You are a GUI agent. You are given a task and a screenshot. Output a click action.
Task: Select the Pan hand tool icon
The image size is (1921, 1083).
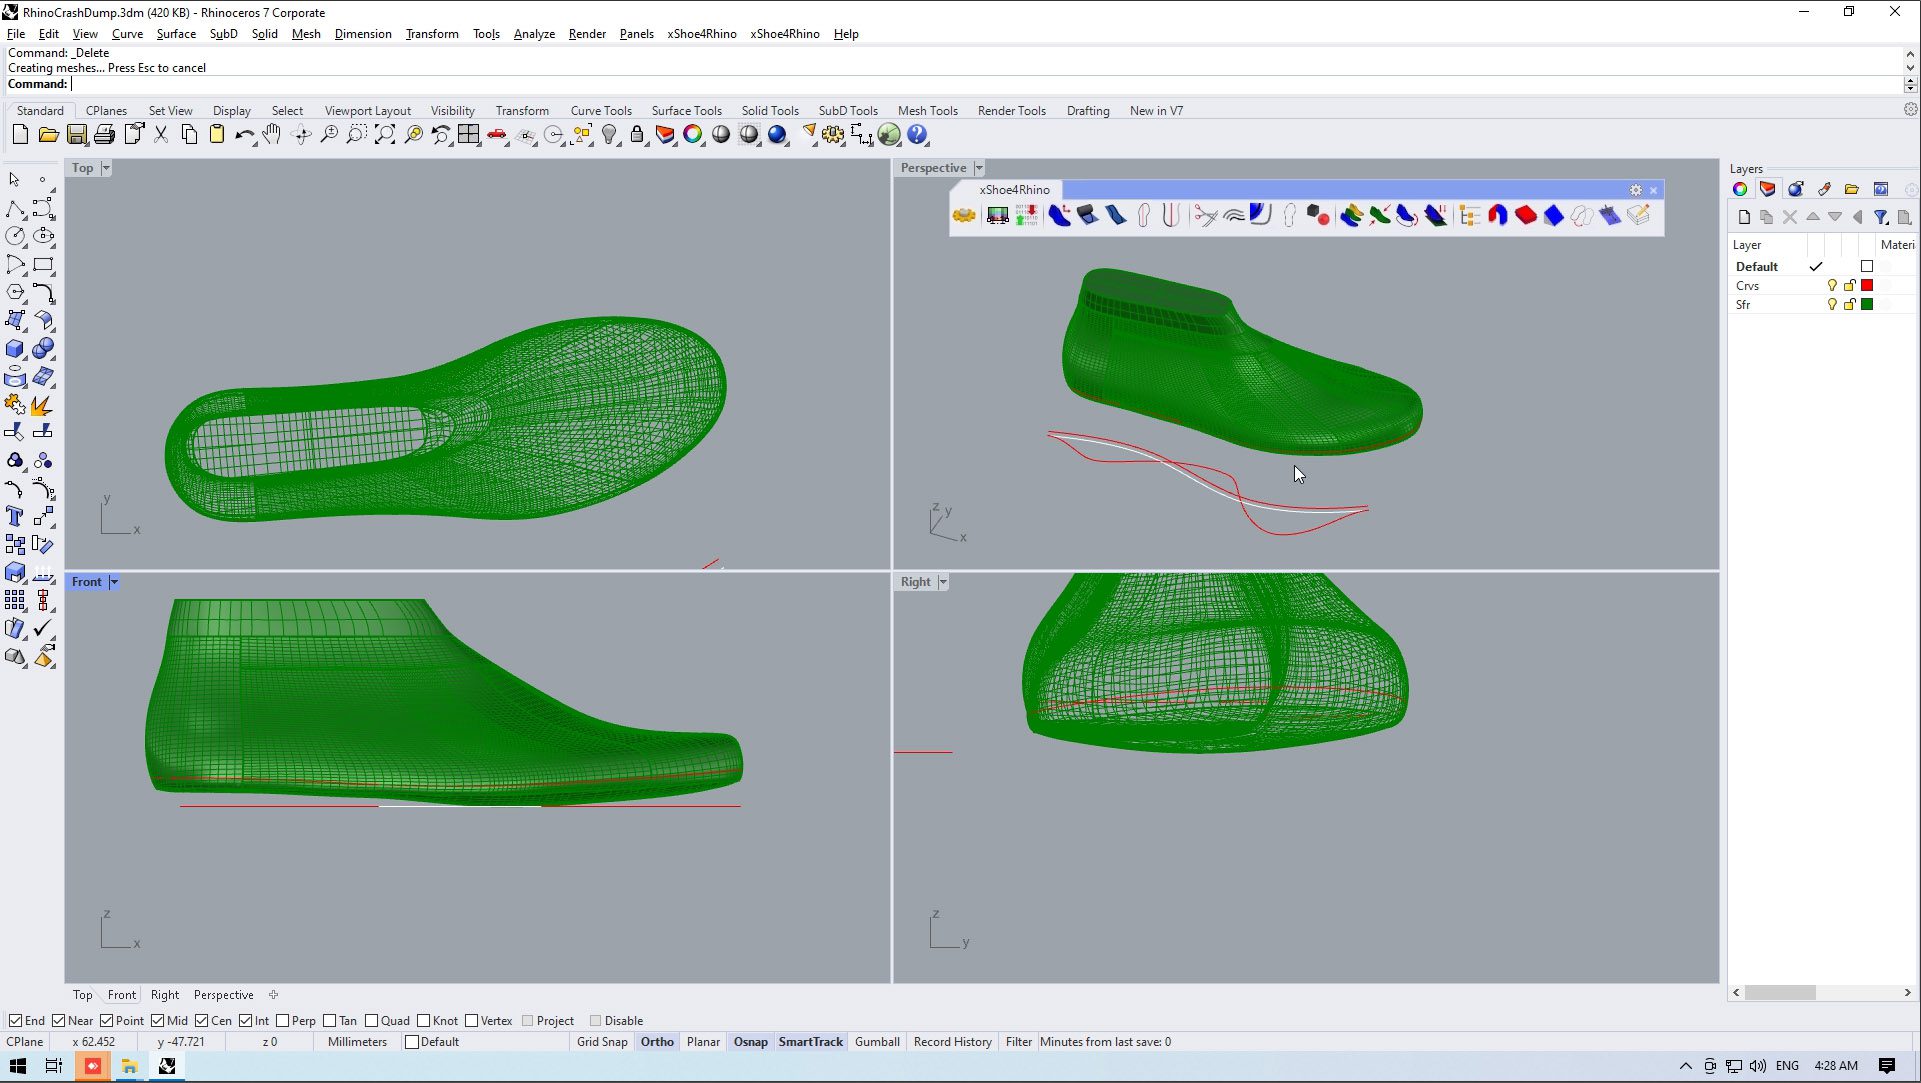(x=272, y=135)
